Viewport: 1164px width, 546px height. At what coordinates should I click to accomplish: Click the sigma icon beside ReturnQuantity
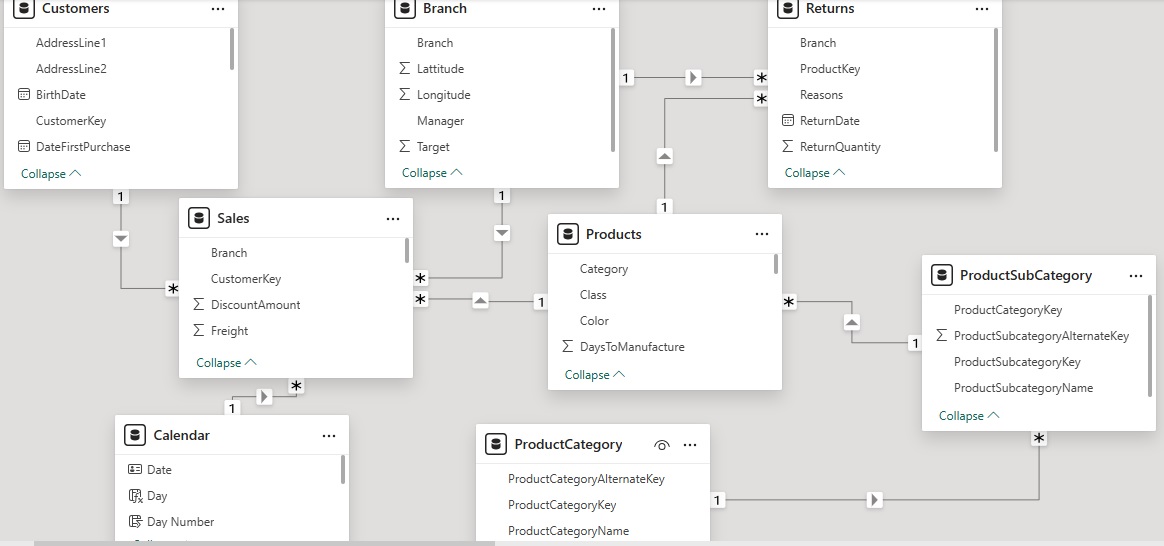point(788,147)
